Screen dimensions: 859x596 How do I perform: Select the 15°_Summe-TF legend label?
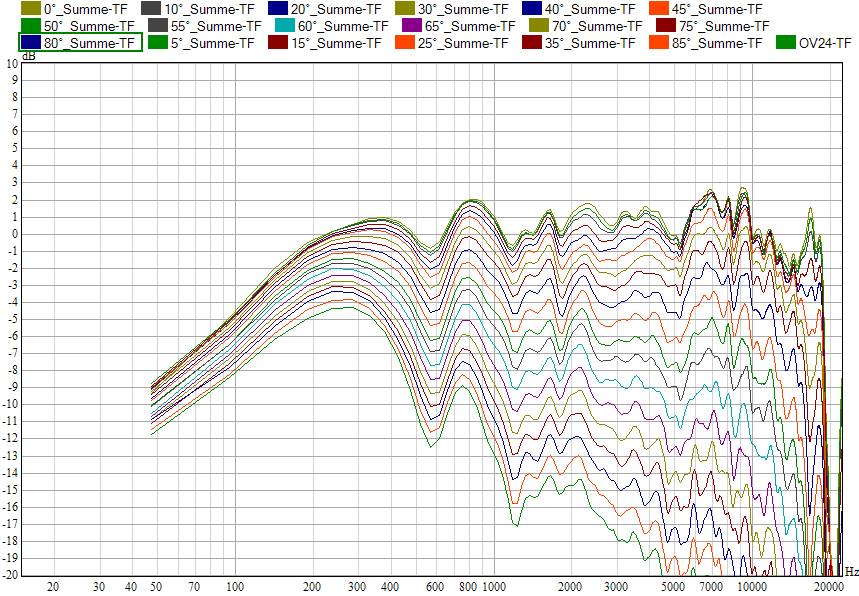pos(336,43)
